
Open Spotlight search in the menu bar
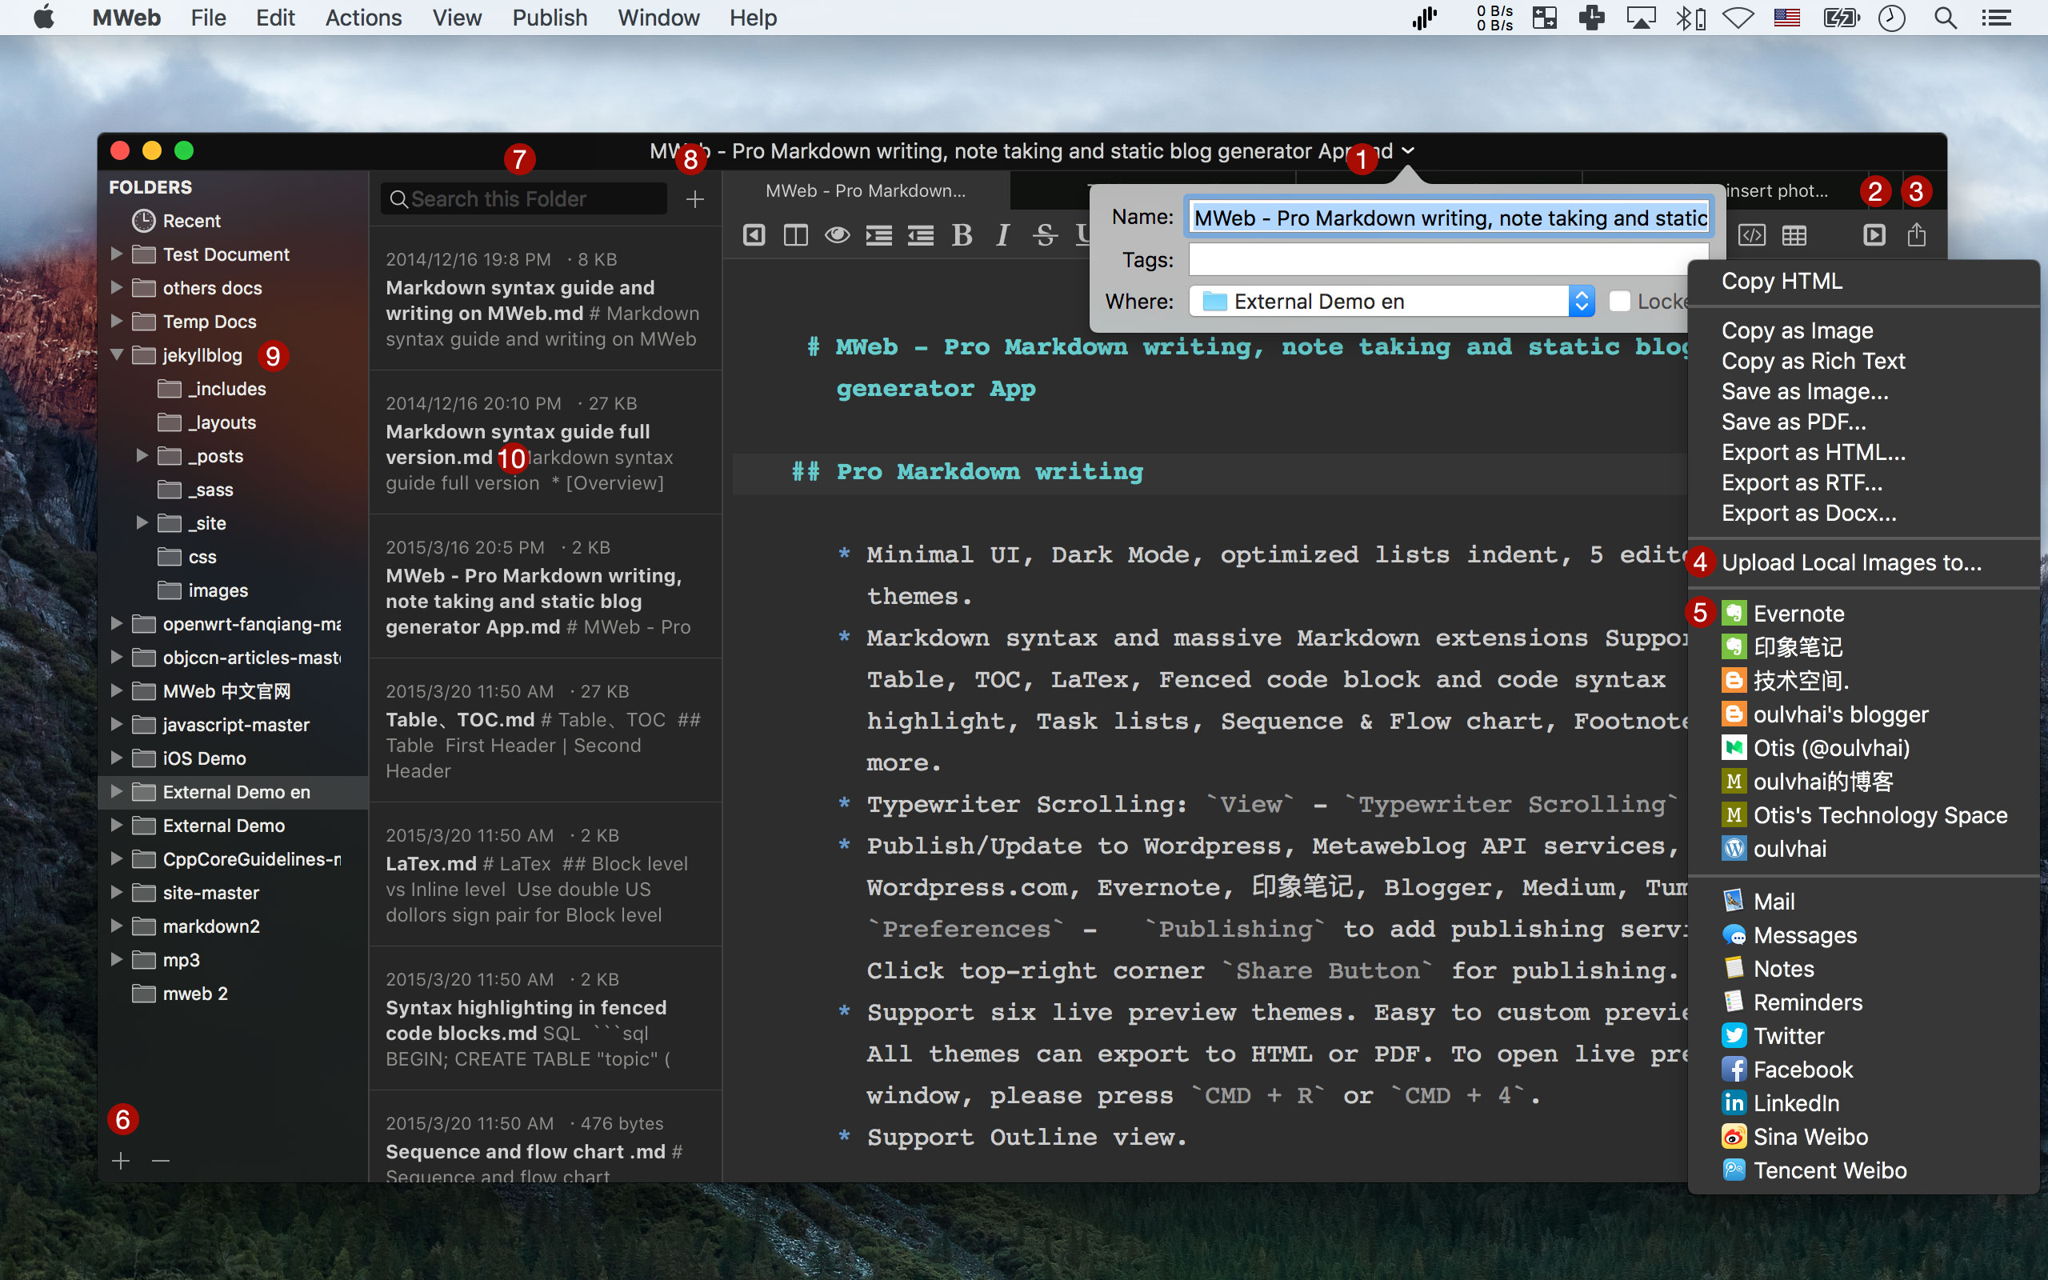pyautogui.click(x=1945, y=18)
